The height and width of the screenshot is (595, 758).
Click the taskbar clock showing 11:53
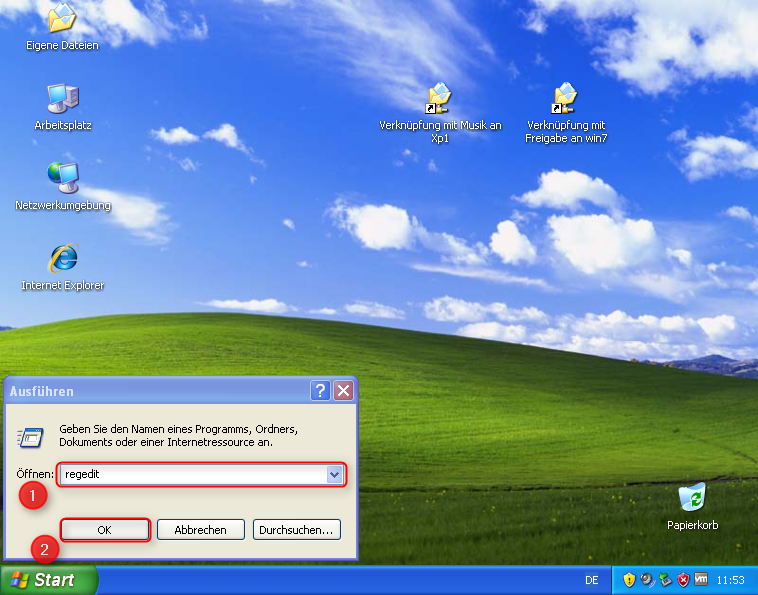730,580
